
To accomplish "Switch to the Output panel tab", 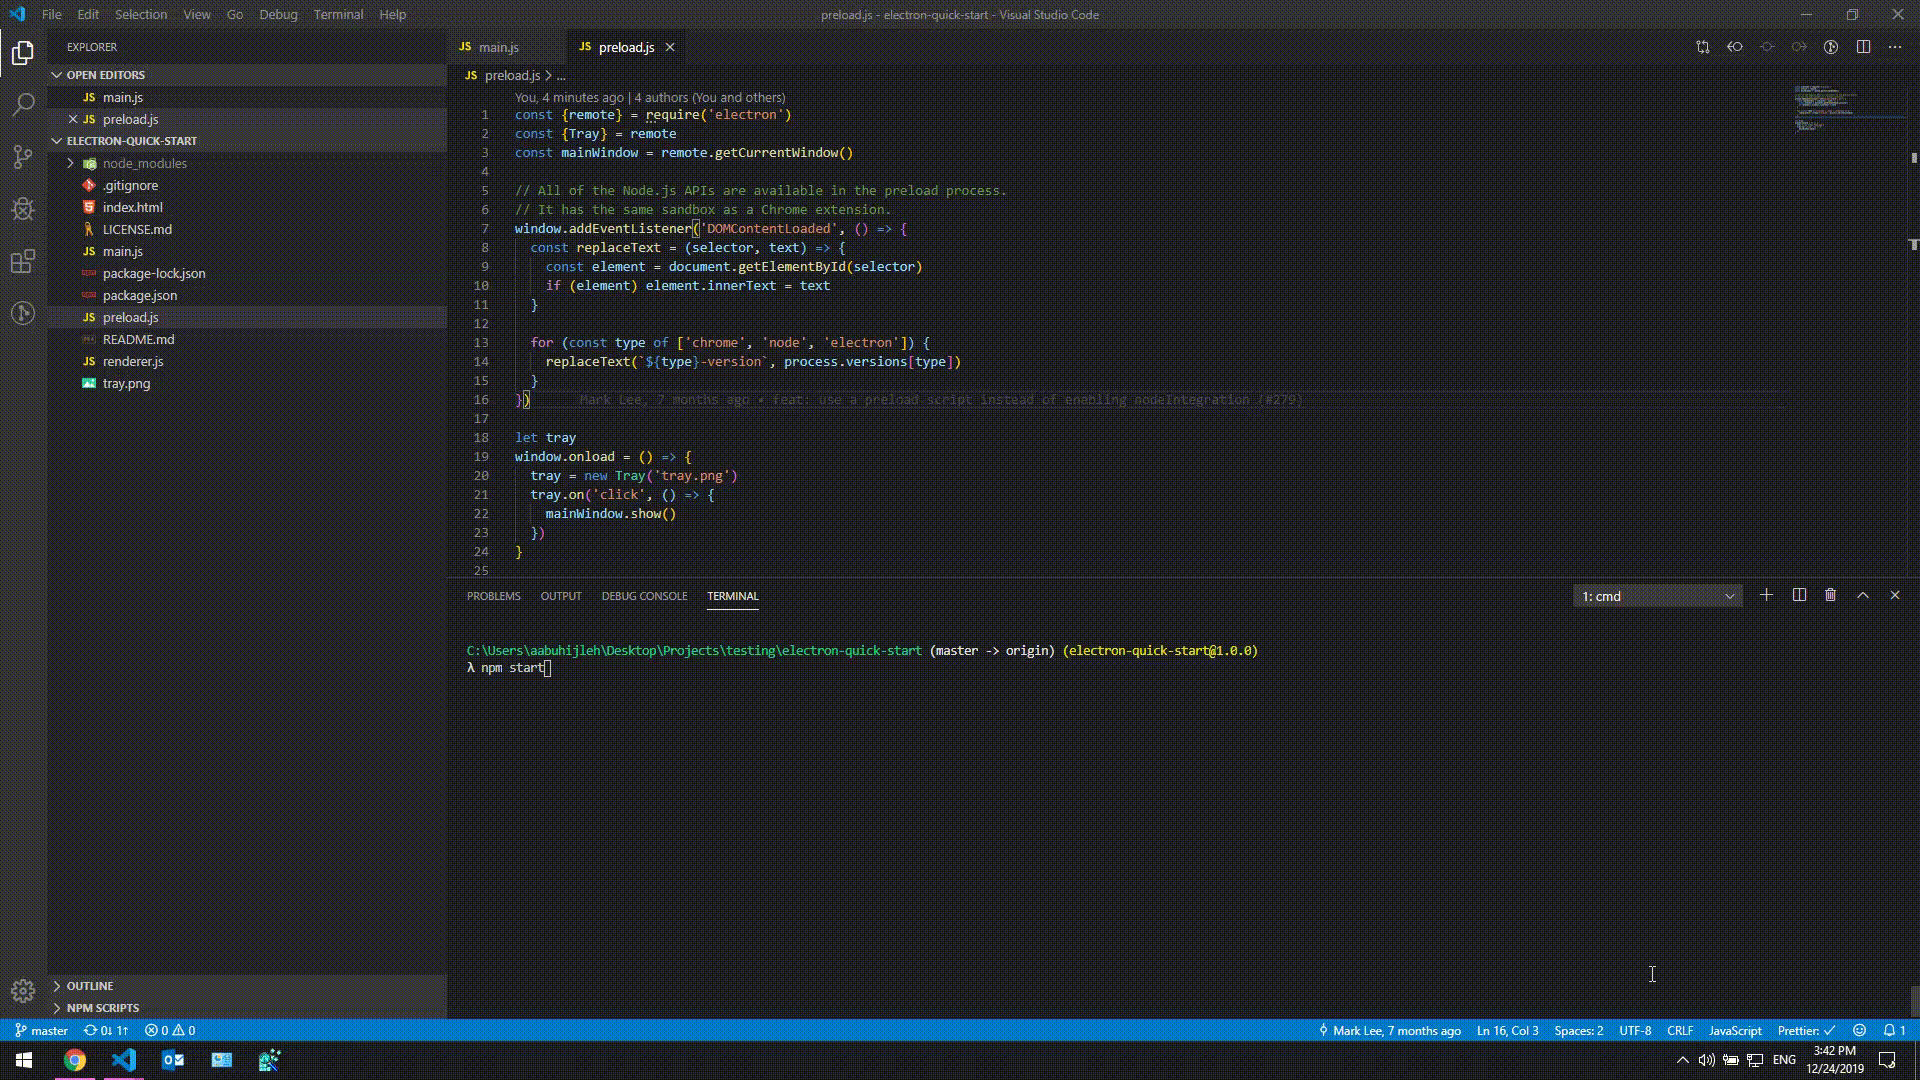I will 560,596.
